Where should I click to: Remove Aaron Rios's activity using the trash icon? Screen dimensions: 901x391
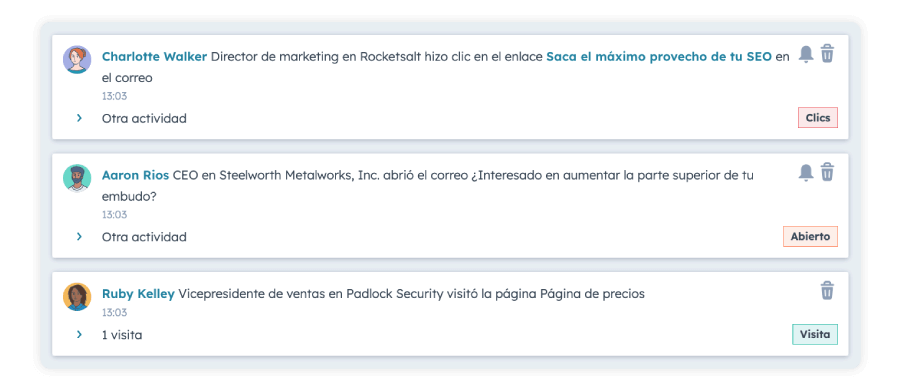coord(827,172)
